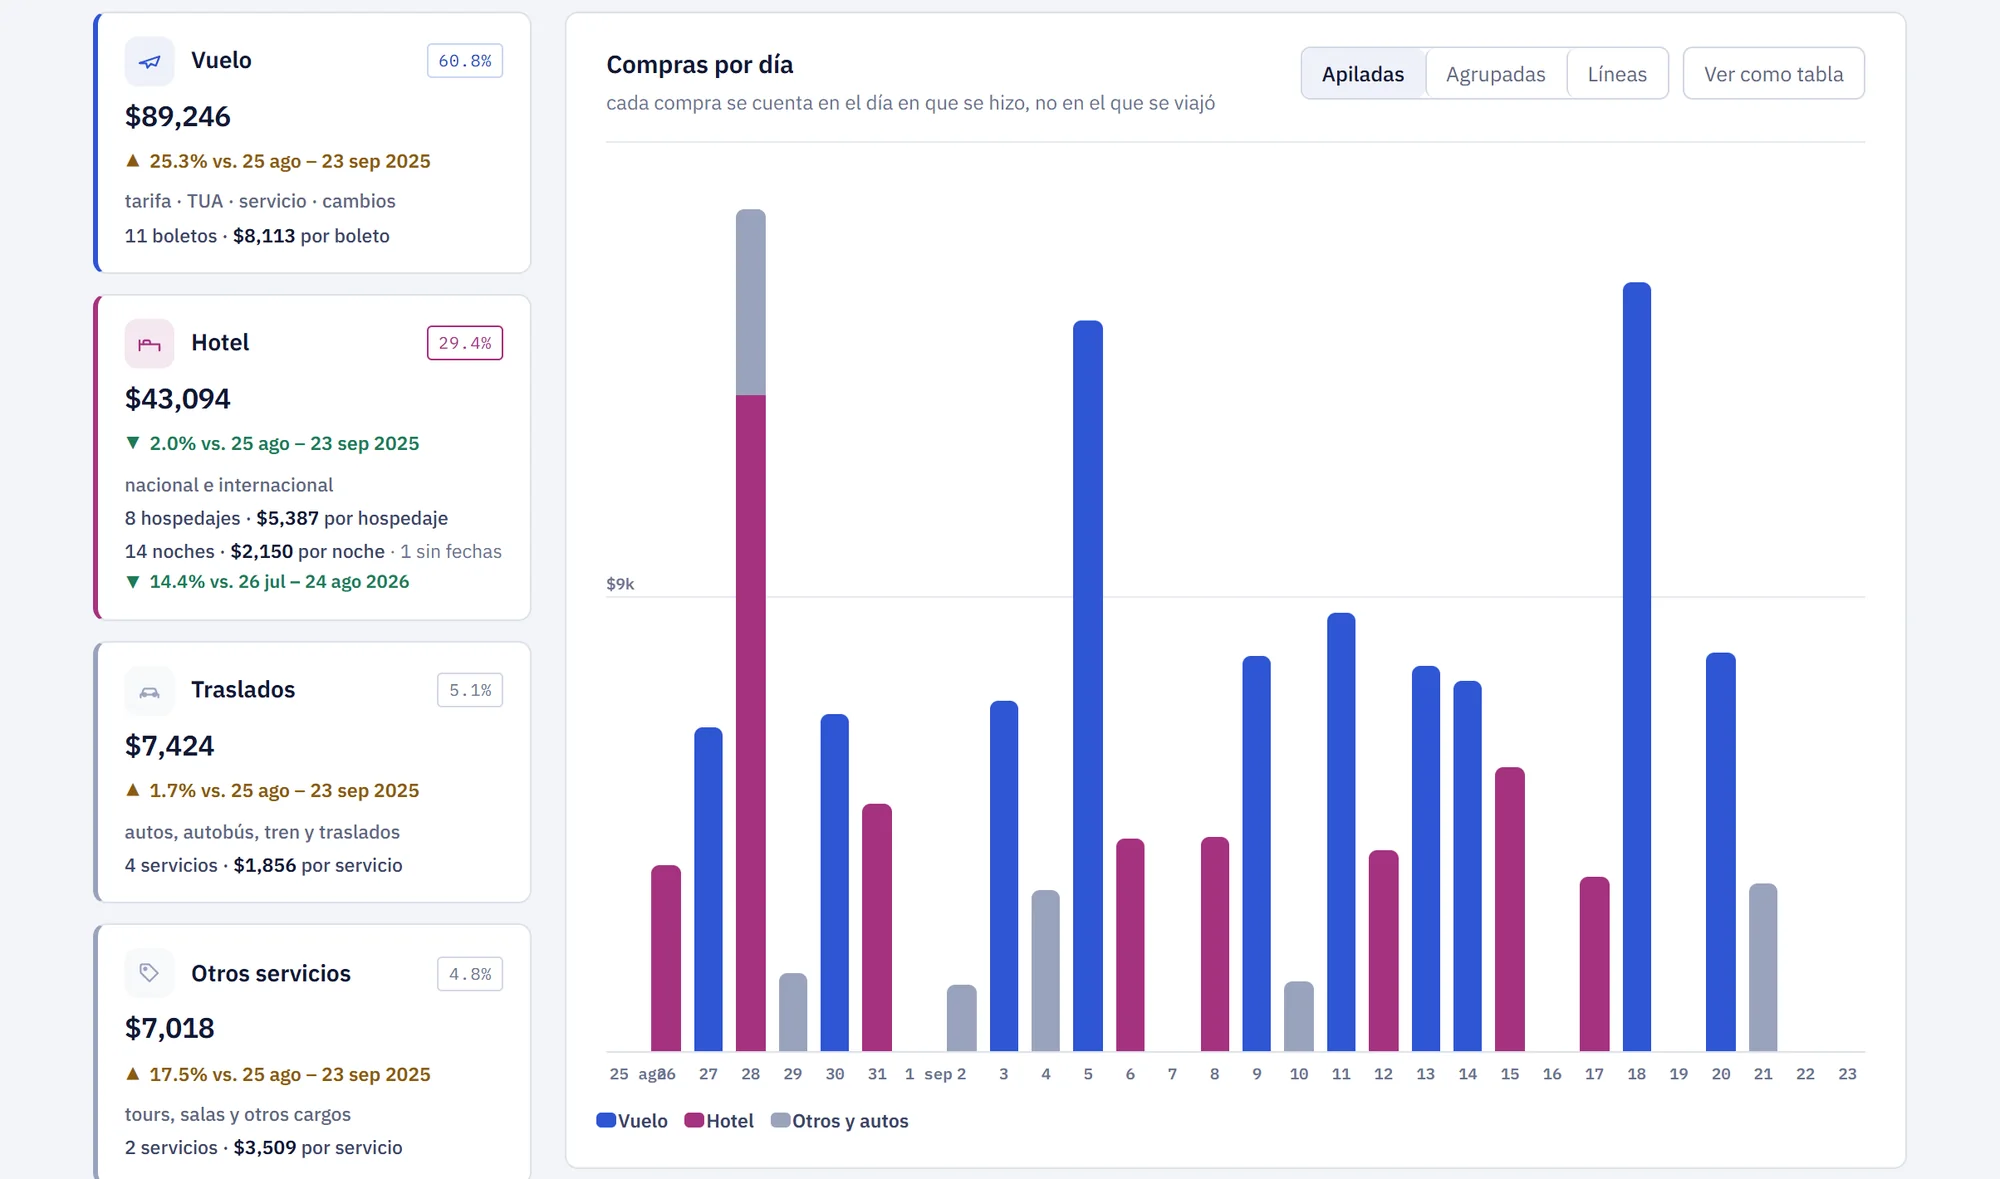Click the tallest blue bar on day 18
The height and width of the screenshot is (1179, 2000).
pyautogui.click(x=1636, y=666)
